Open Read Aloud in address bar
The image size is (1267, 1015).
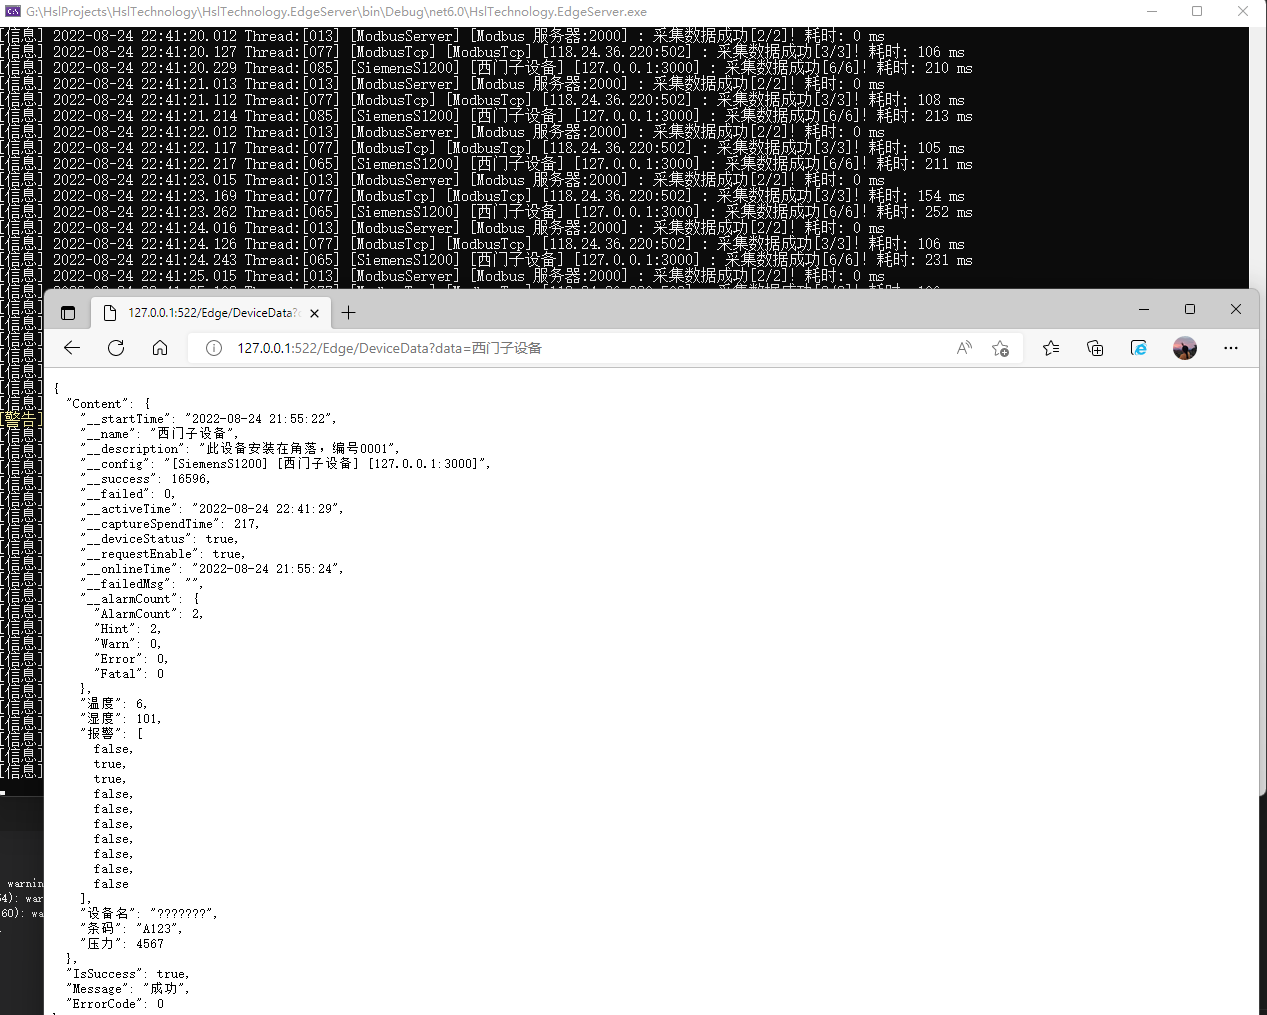(964, 348)
